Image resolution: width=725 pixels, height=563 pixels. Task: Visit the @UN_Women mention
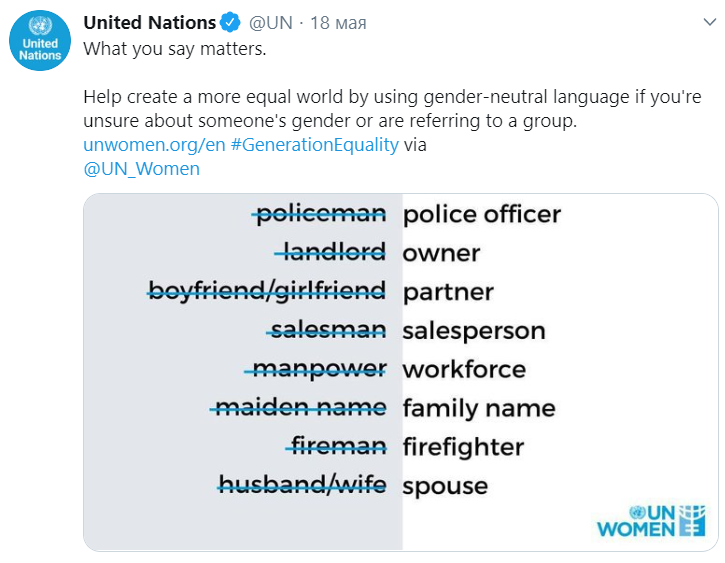pos(141,169)
